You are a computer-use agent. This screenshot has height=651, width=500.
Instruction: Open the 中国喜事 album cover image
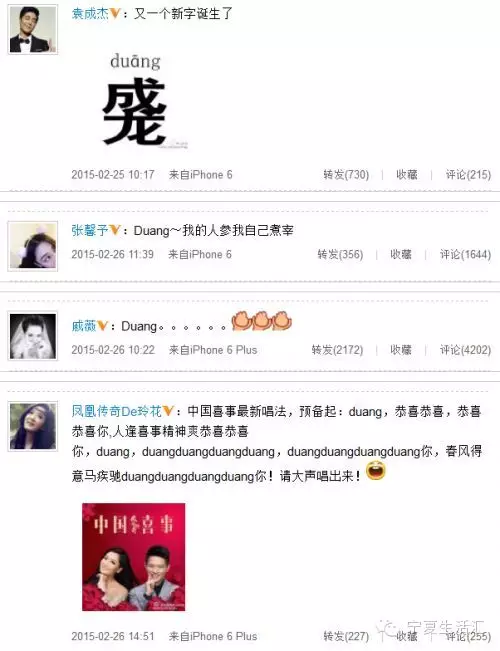pos(134,557)
